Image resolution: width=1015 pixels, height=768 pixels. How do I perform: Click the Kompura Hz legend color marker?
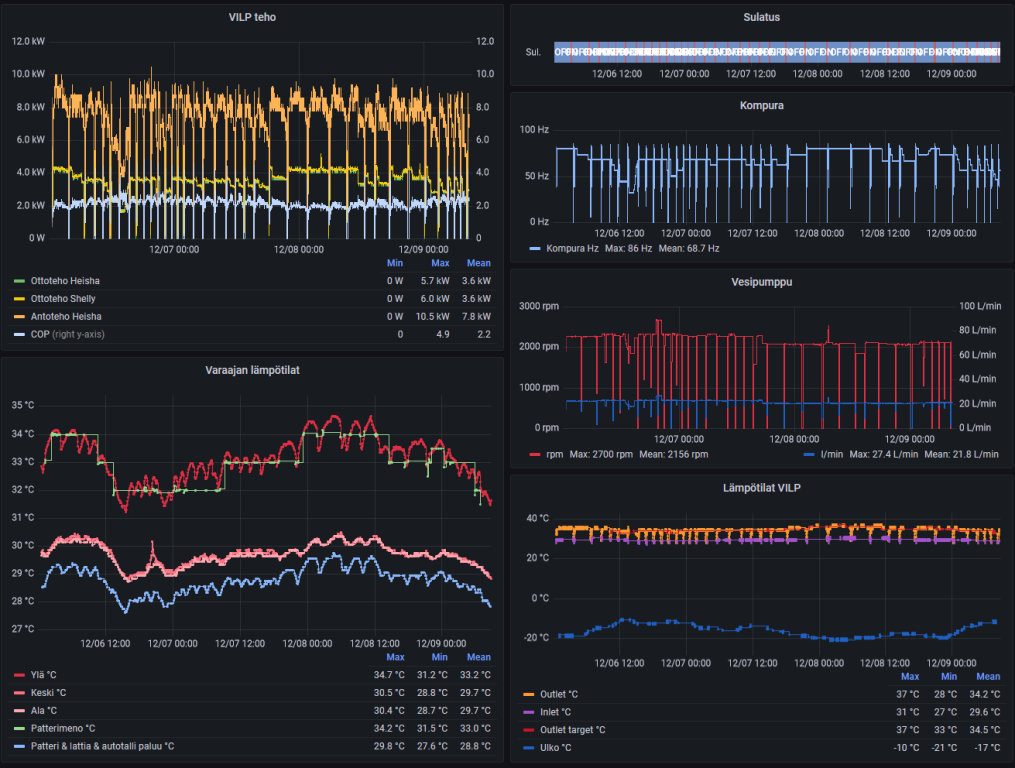[535, 248]
